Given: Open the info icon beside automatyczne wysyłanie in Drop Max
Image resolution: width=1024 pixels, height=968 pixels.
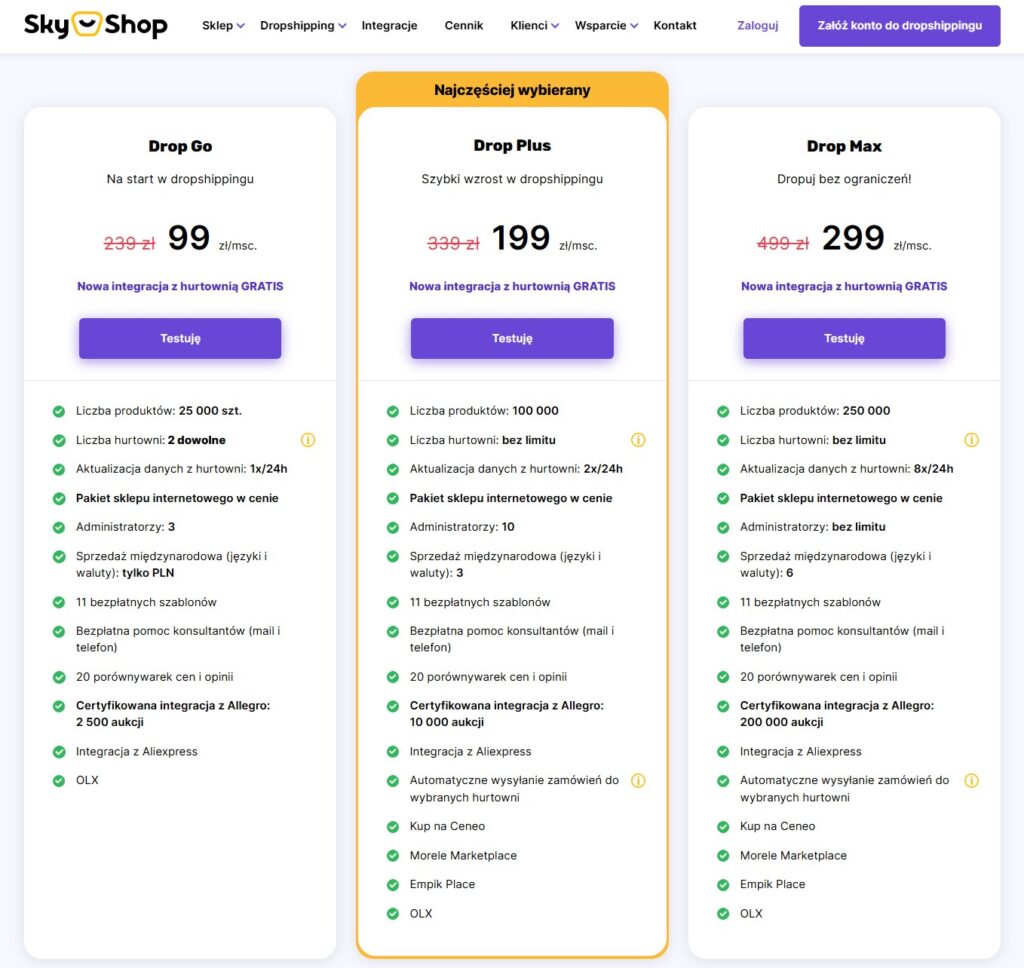Looking at the screenshot, I should (x=971, y=780).
